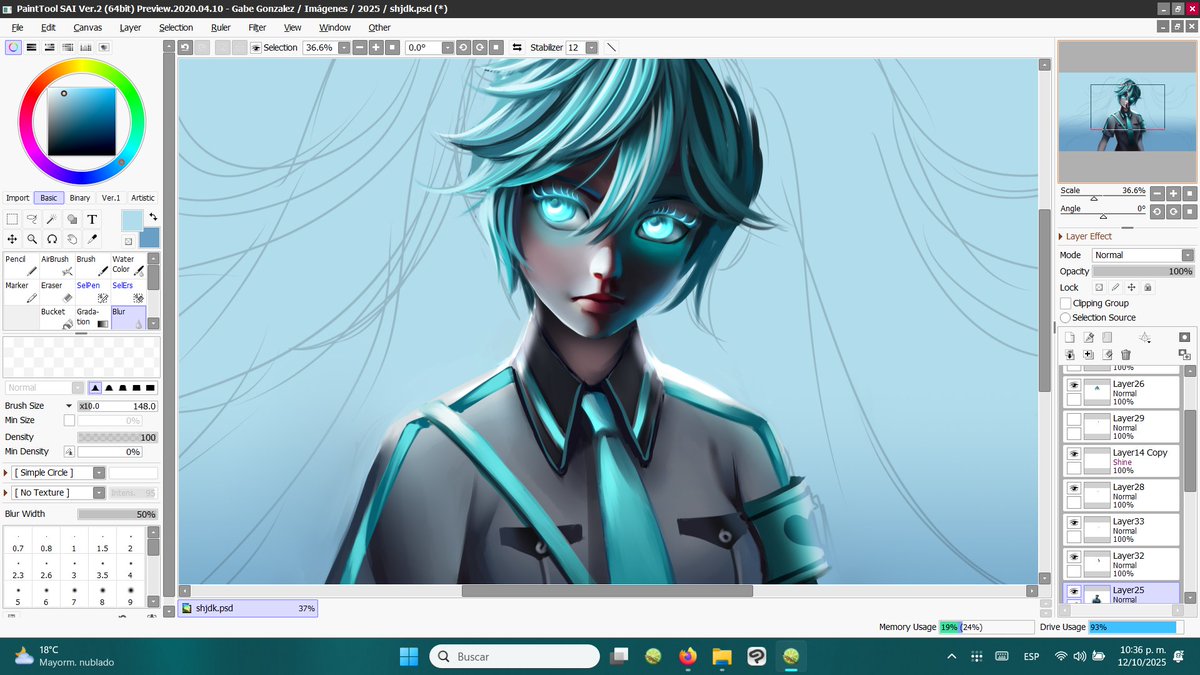1200x675 pixels.
Task: Open the zoom percentage dropdown
Action: (344, 47)
